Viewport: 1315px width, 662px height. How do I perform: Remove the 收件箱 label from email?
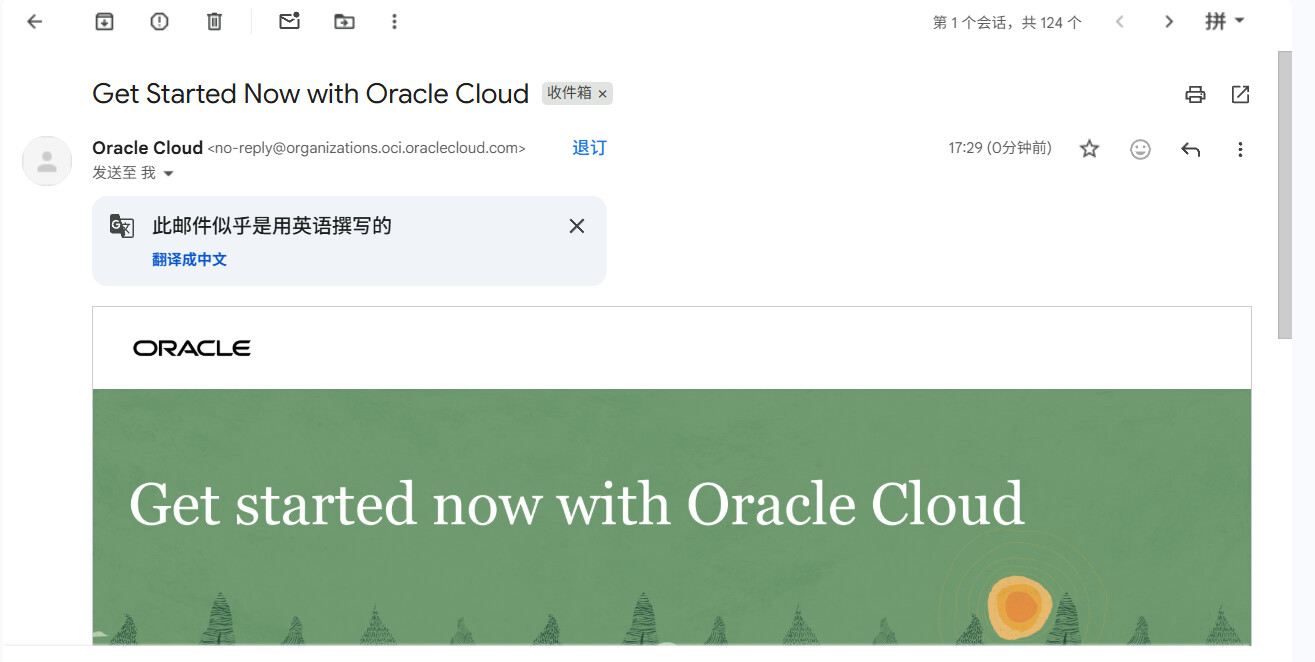603,94
